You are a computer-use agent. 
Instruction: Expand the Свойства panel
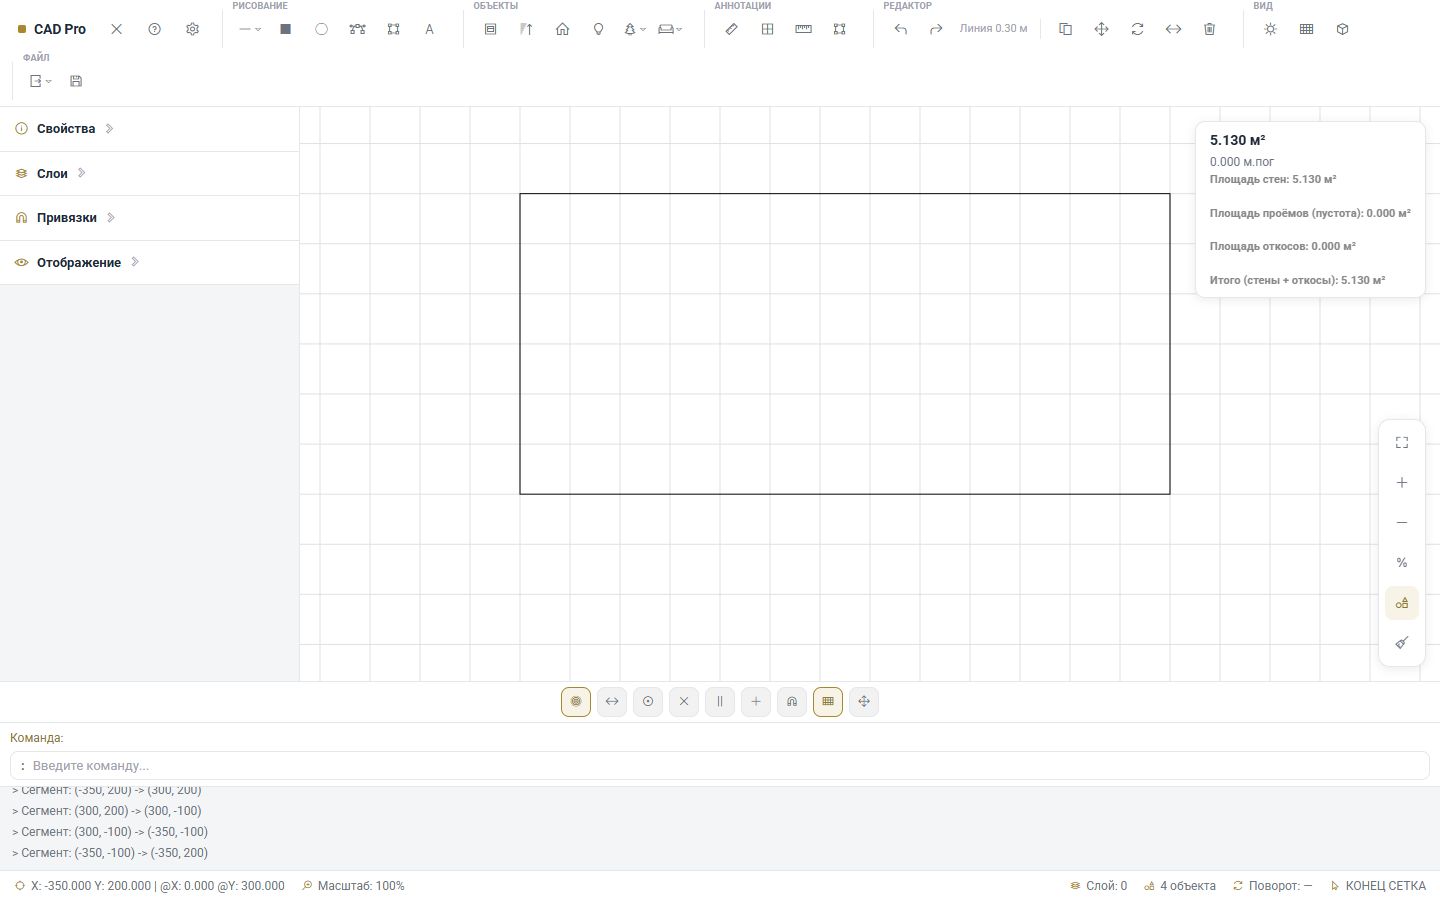[149, 129]
